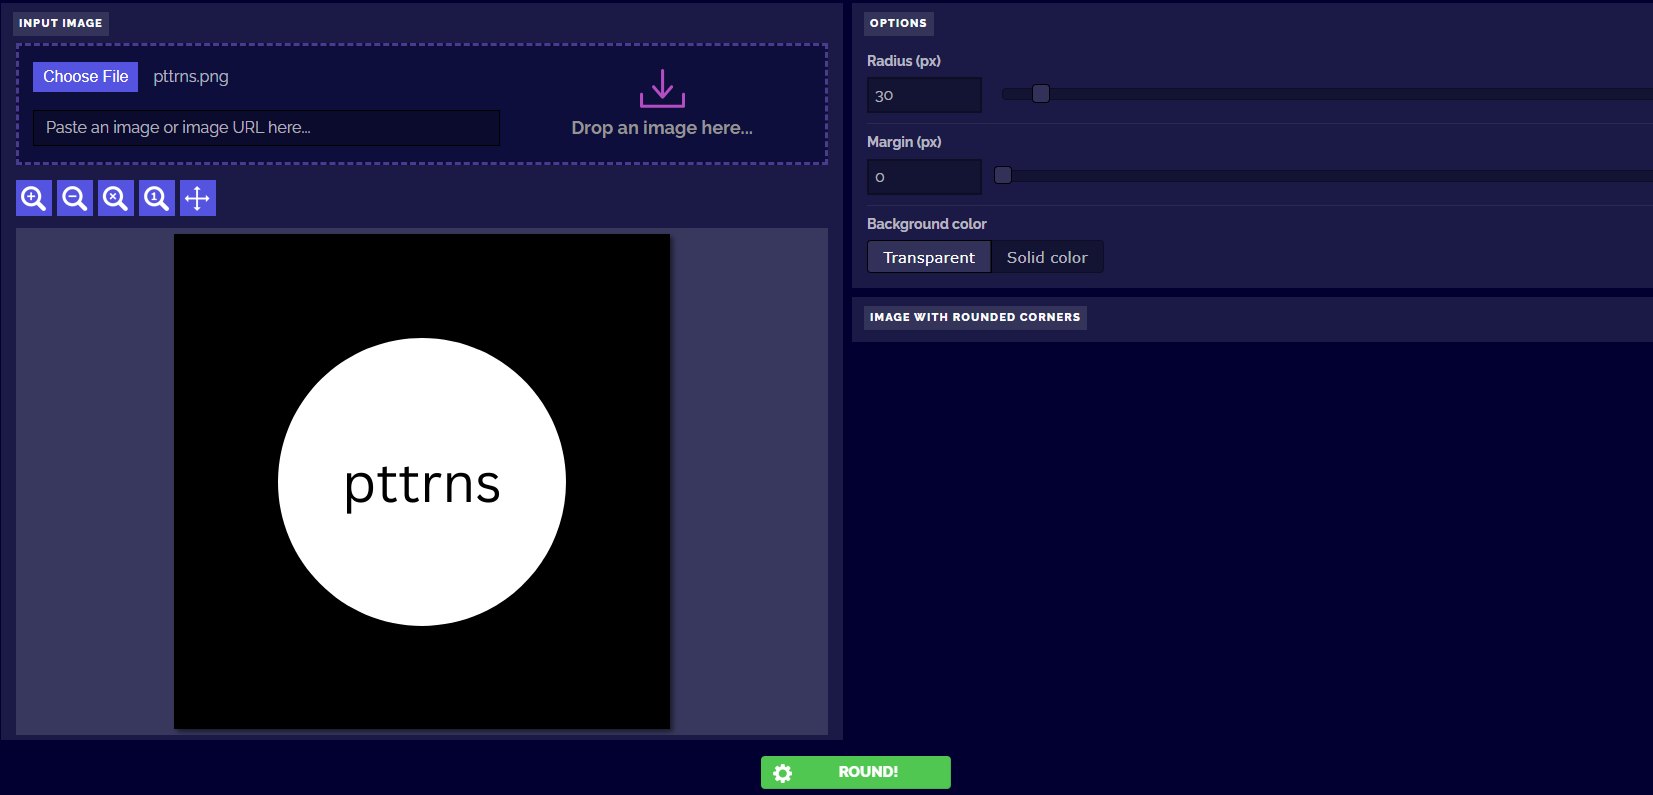Click the 'Radius (px)' label
Viewport: 1653px width, 795px height.
click(x=904, y=61)
